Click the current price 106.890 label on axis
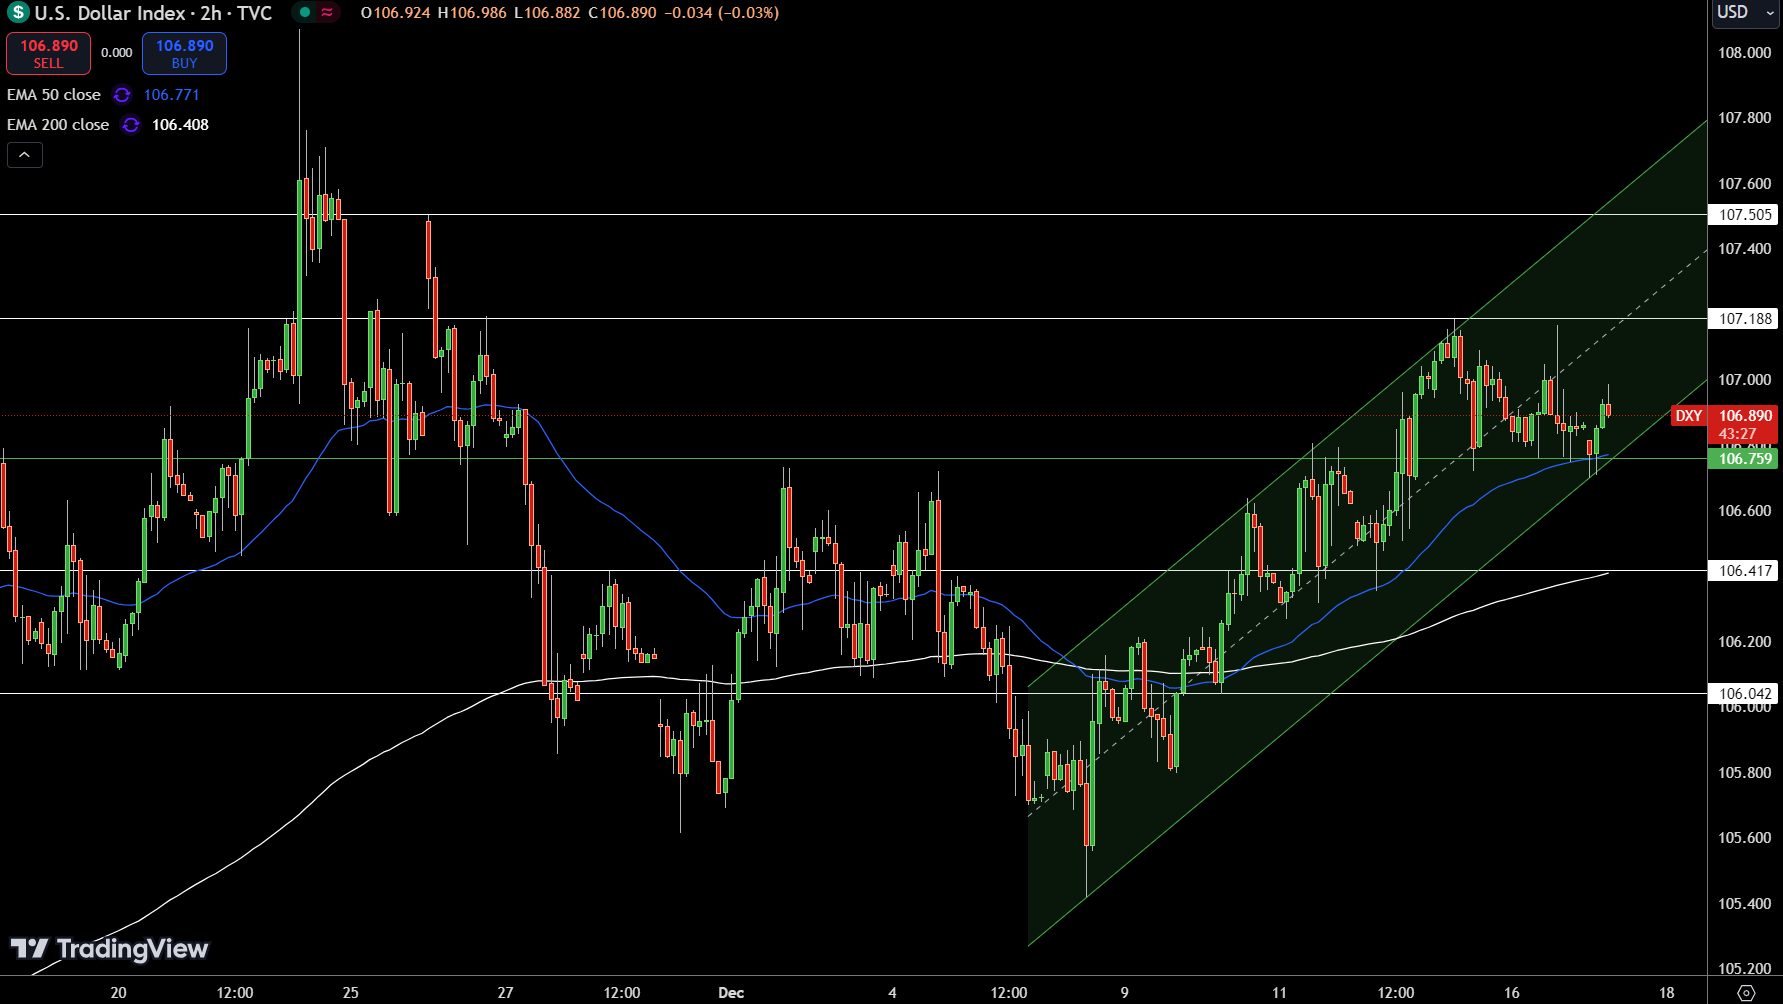Viewport: 1783px width, 1004px height. tap(1745, 416)
